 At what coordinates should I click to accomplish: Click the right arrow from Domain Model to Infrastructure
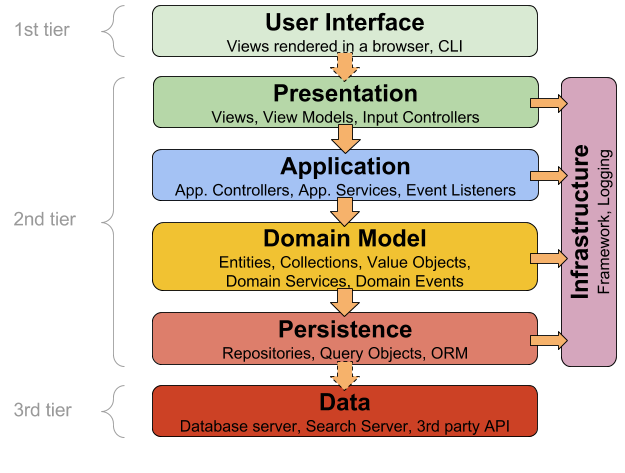(547, 258)
